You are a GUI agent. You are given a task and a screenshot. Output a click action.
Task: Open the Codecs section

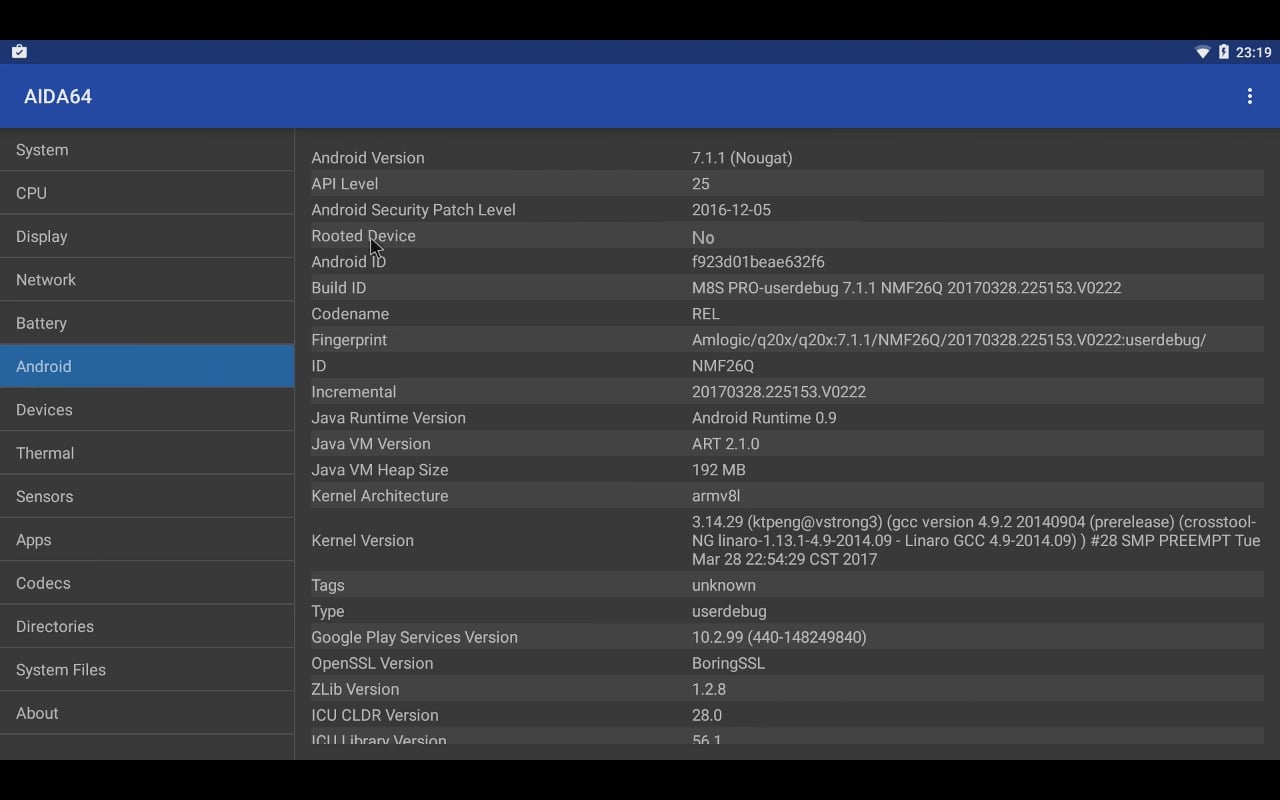(147, 583)
